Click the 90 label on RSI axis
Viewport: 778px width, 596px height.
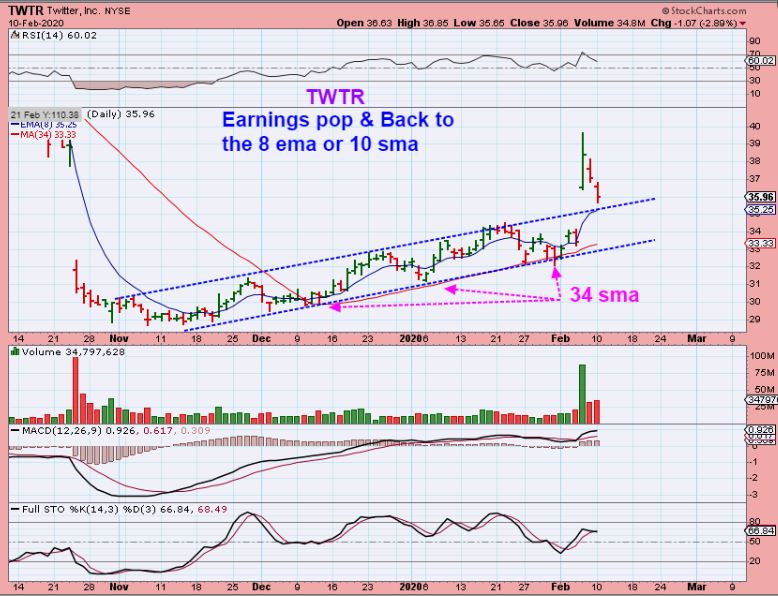click(x=755, y=41)
